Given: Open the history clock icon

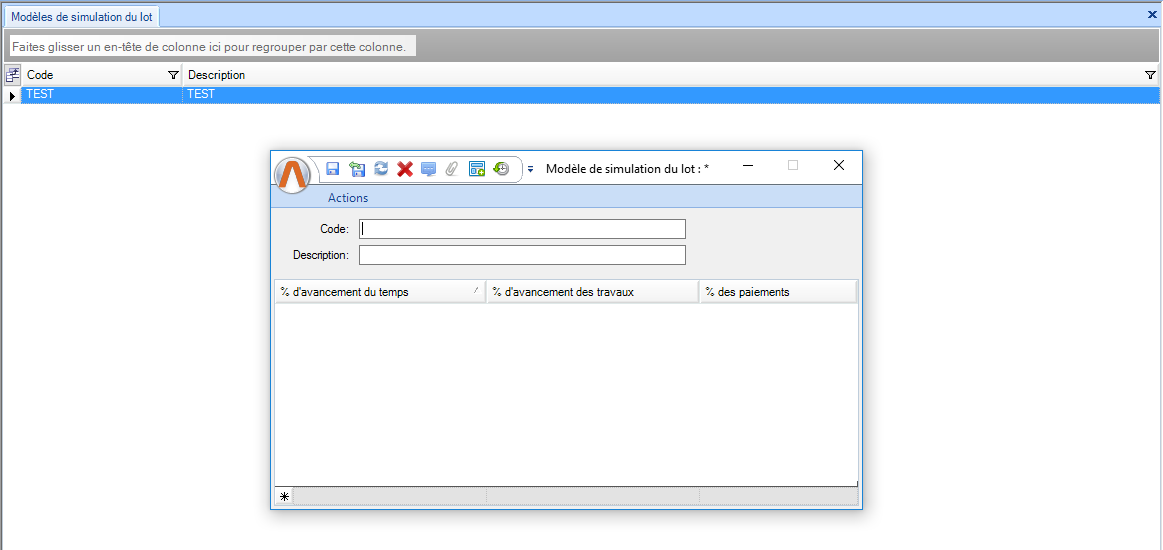Looking at the screenshot, I should 501,169.
